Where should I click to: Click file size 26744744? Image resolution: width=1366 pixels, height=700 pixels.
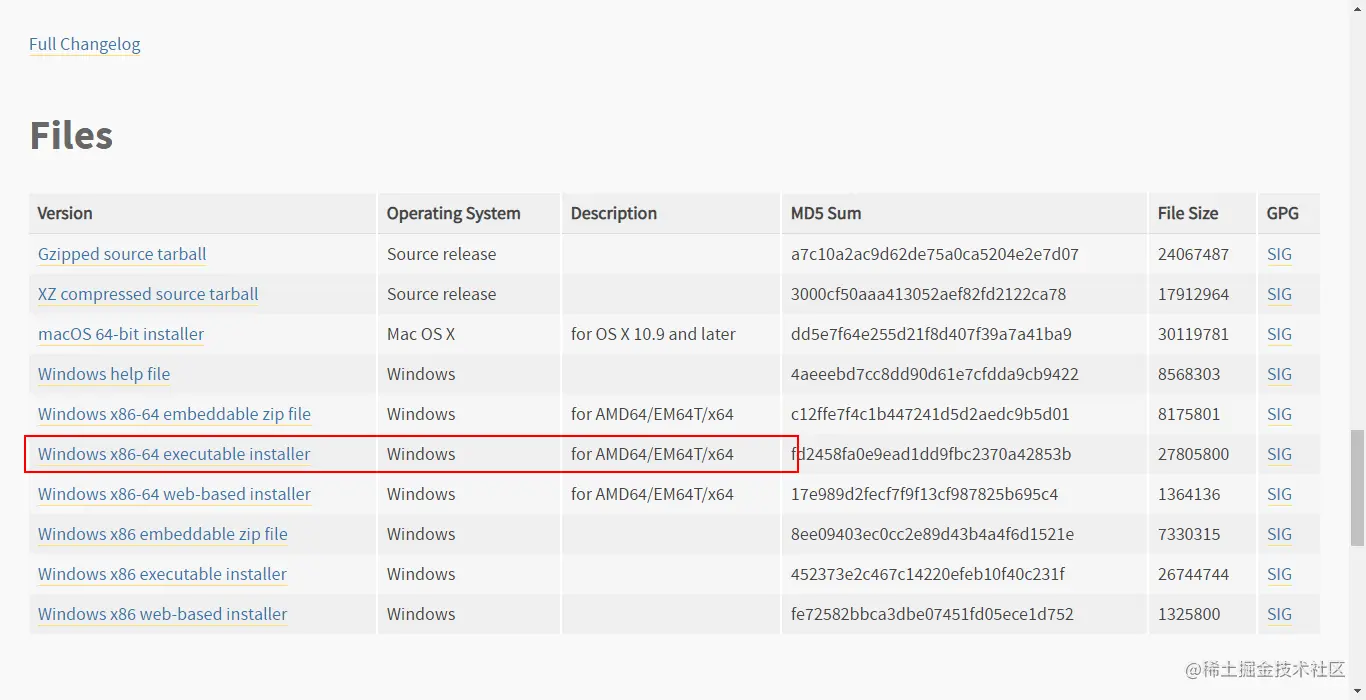pos(1193,574)
